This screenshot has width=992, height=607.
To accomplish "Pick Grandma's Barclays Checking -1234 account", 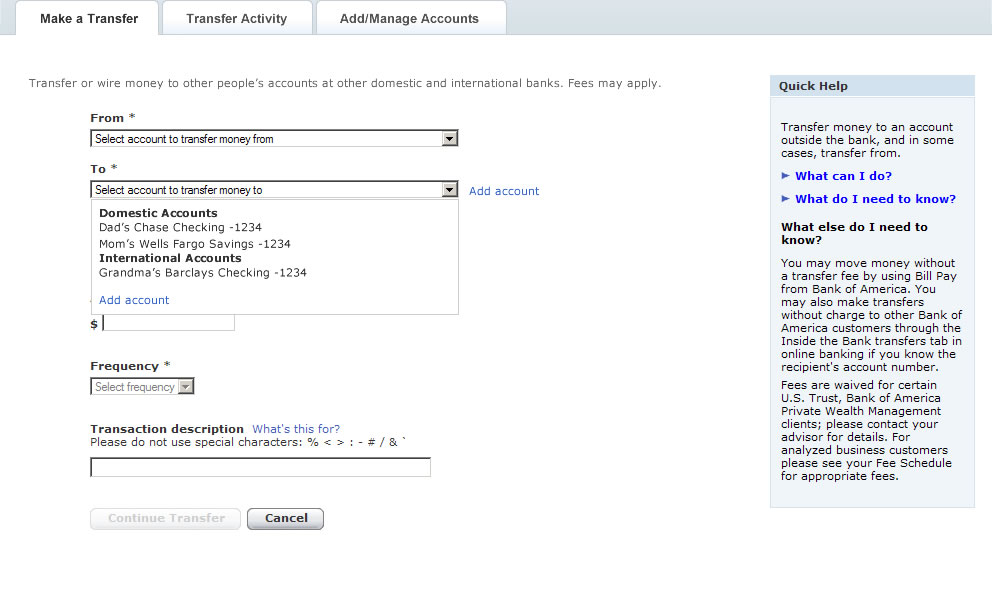I will coord(202,273).
